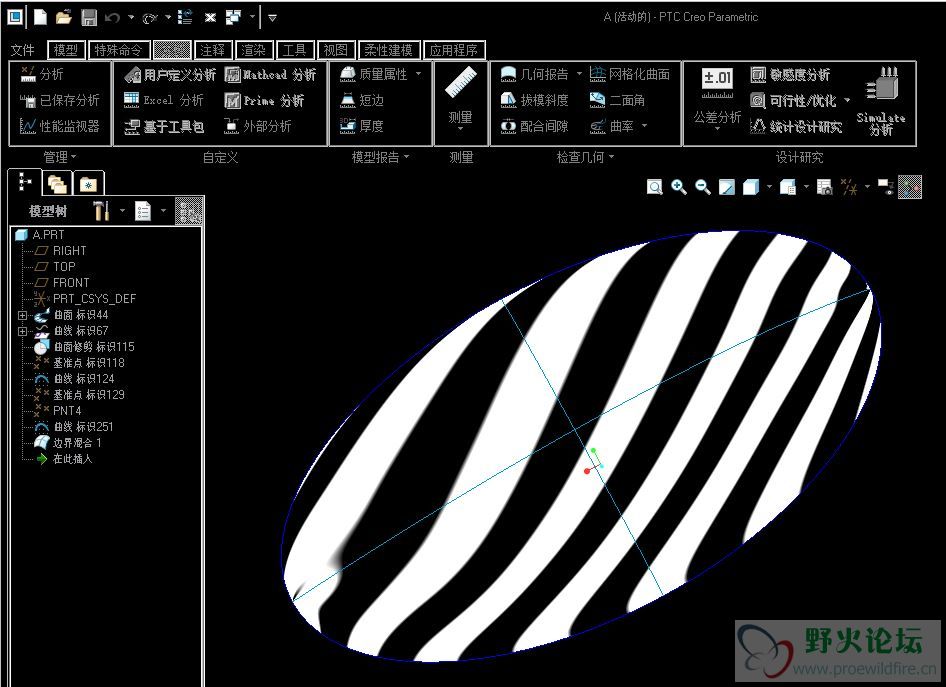The height and width of the screenshot is (687, 946).
Task: Open an existing file via folder icon
Action: [64, 17]
